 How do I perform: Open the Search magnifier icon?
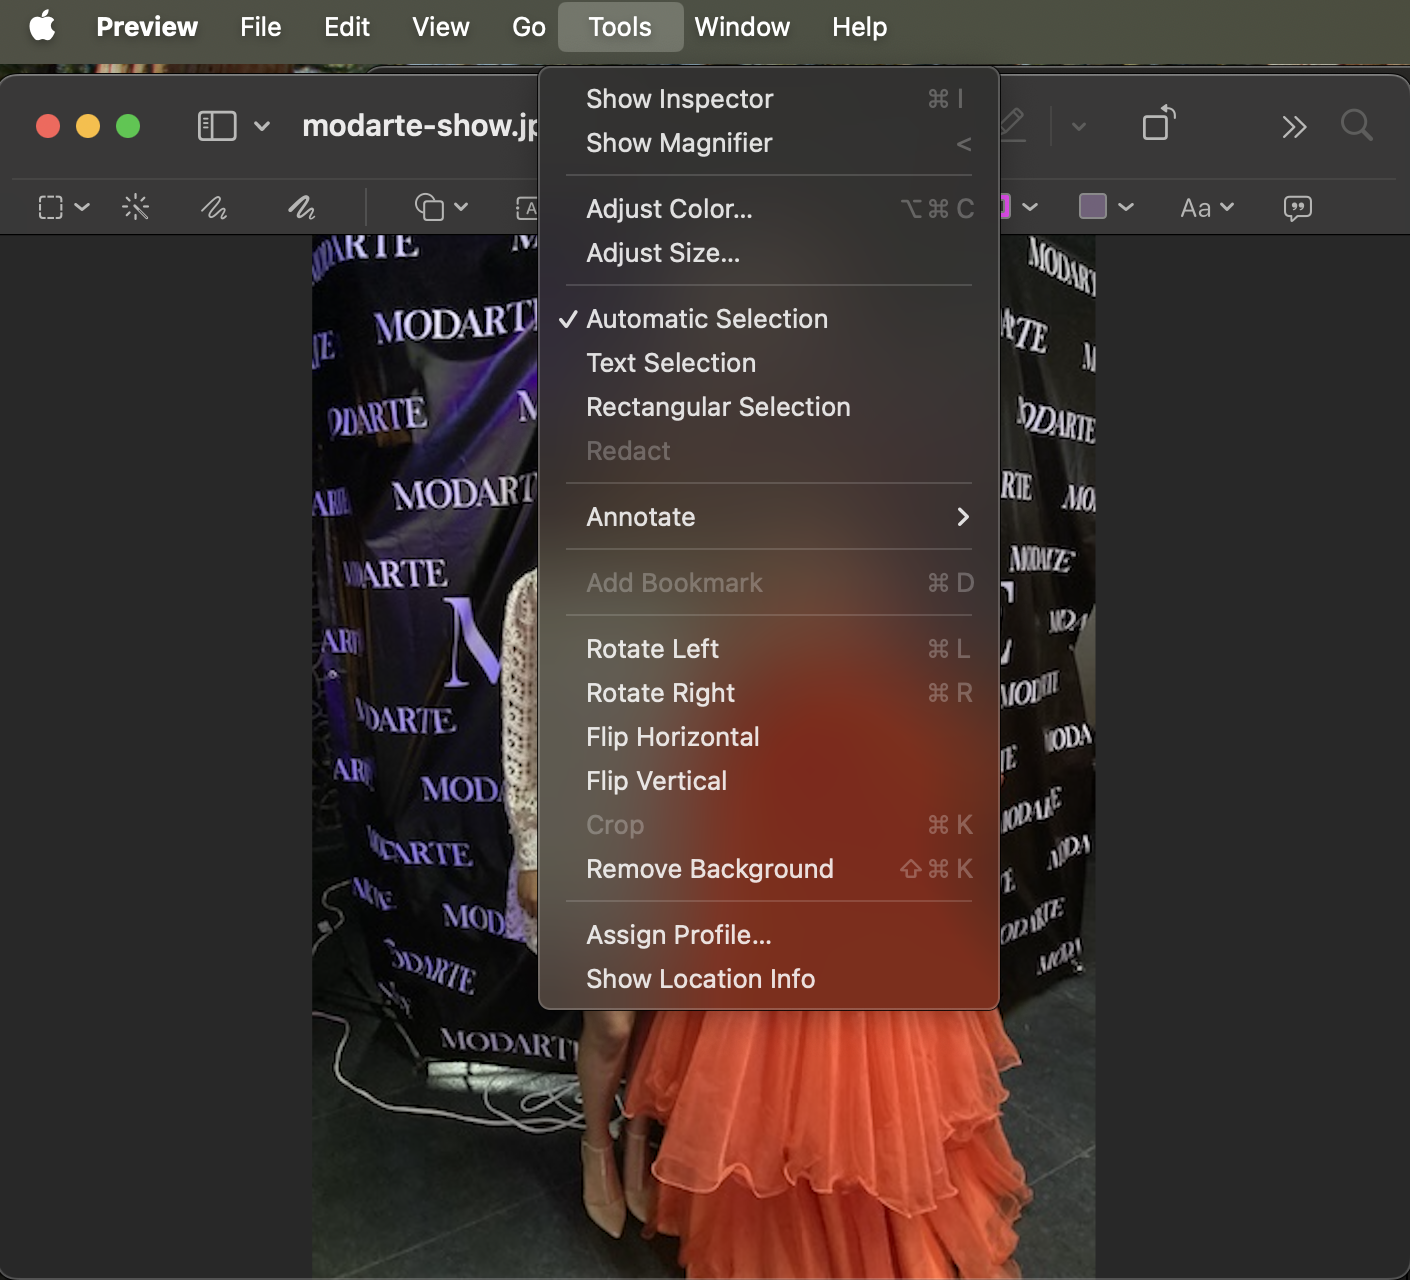click(x=1356, y=126)
